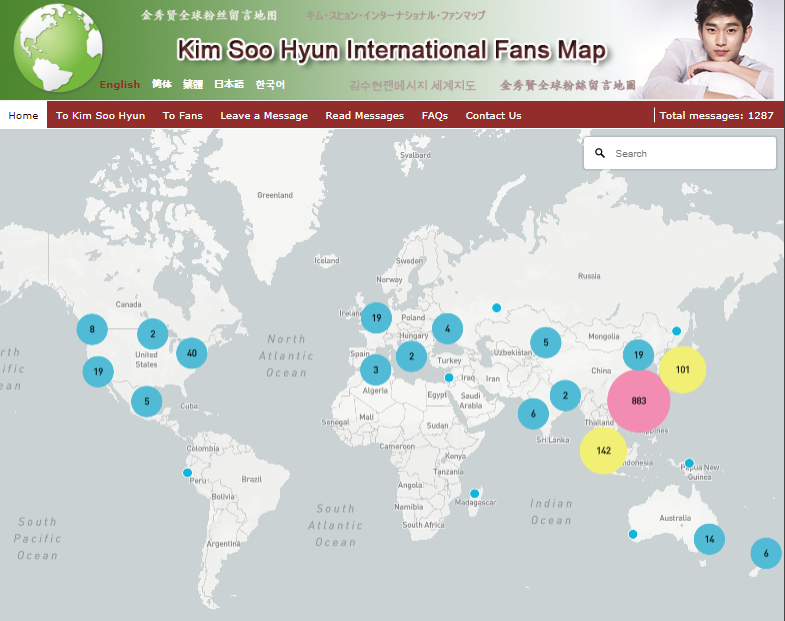The width and height of the screenshot is (785, 621).
Task: Open the 5 cluster near Uzbekistan
Action: 546,343
